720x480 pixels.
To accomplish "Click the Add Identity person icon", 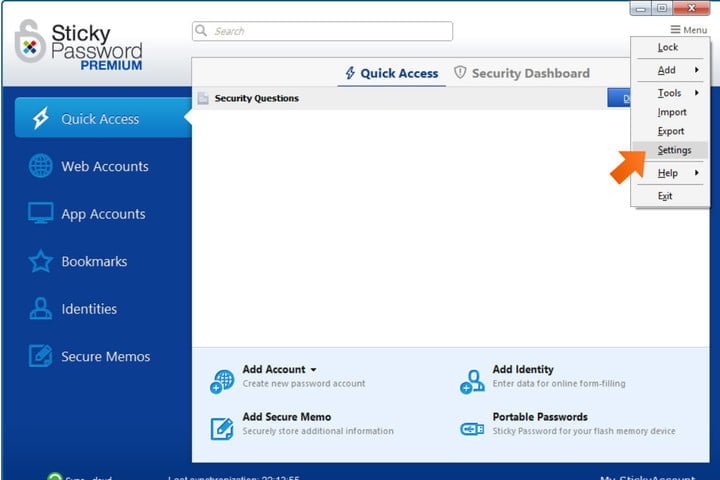I will [x=472, y=382].
